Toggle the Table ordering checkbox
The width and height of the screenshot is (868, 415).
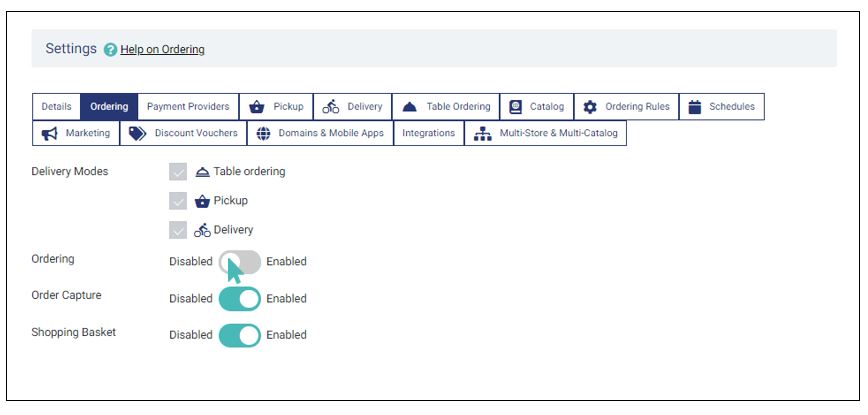pyautogui.click(x=178, y=172)
